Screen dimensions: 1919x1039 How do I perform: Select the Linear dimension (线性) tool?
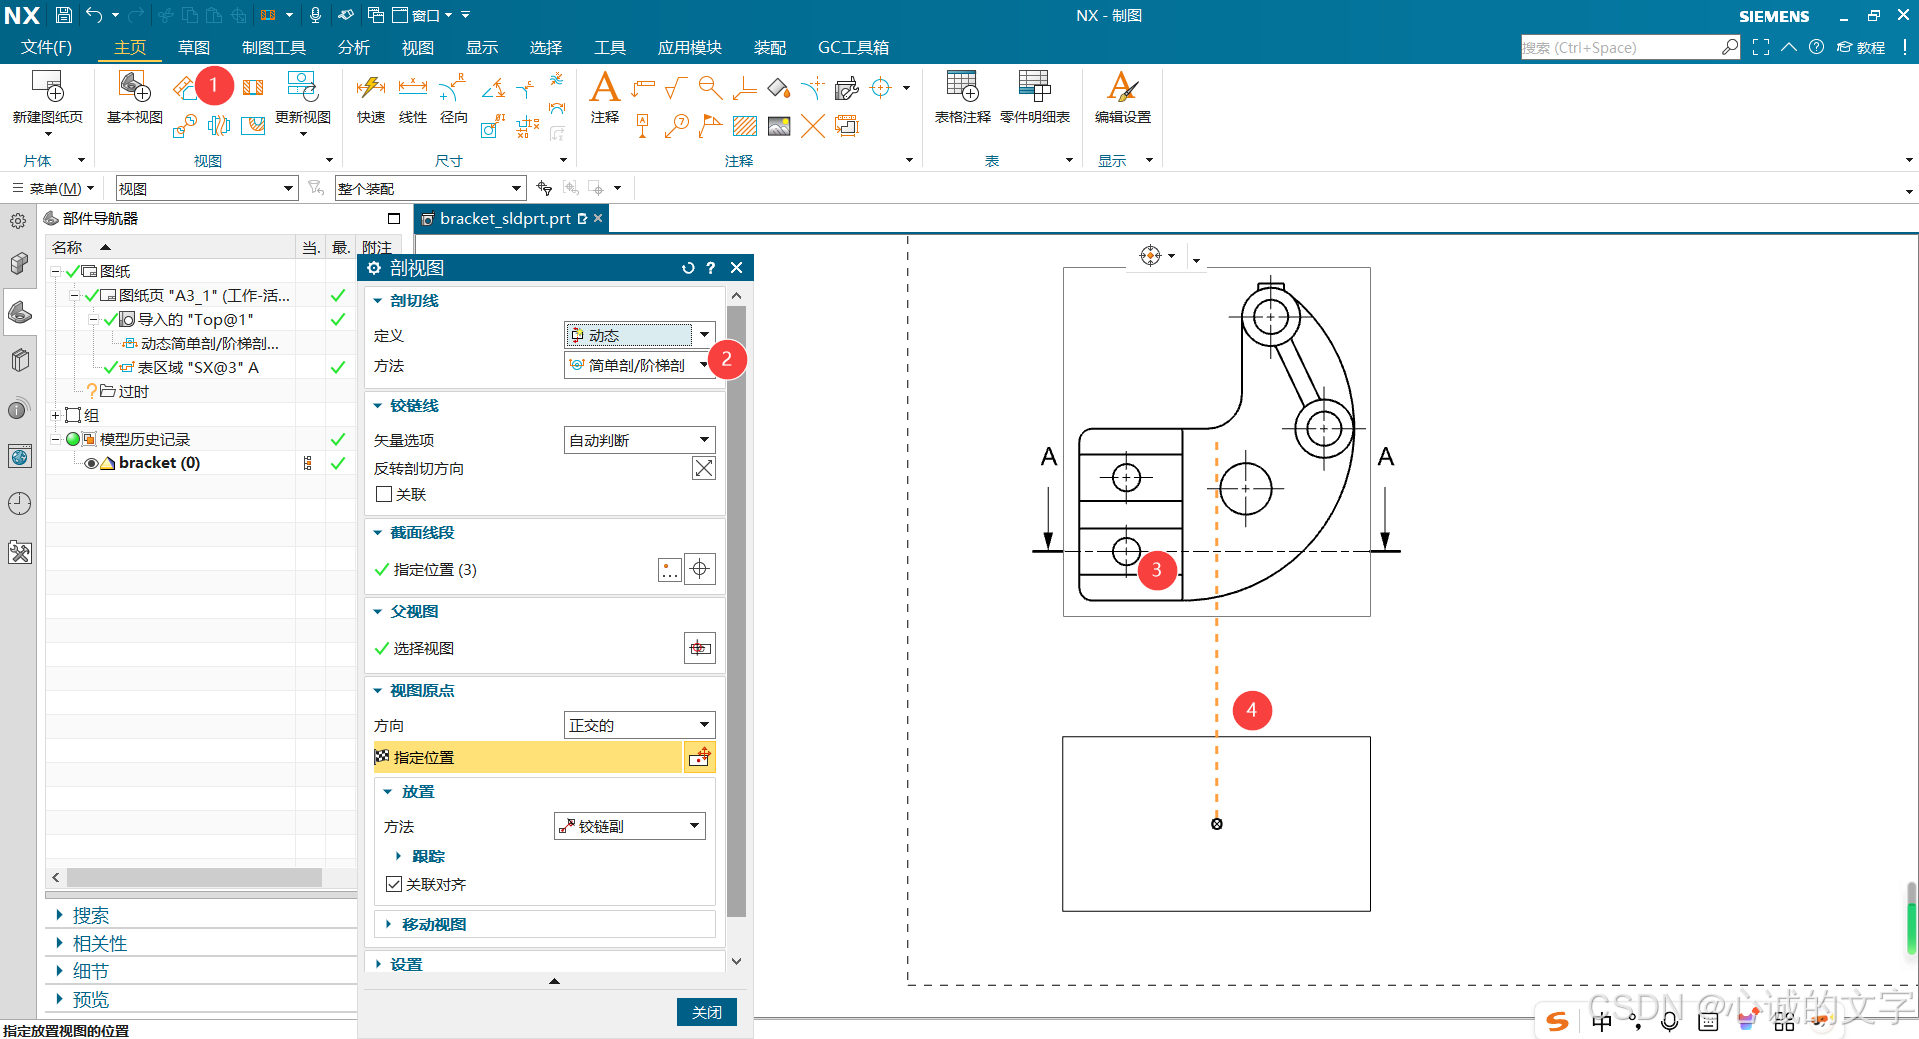412,88
